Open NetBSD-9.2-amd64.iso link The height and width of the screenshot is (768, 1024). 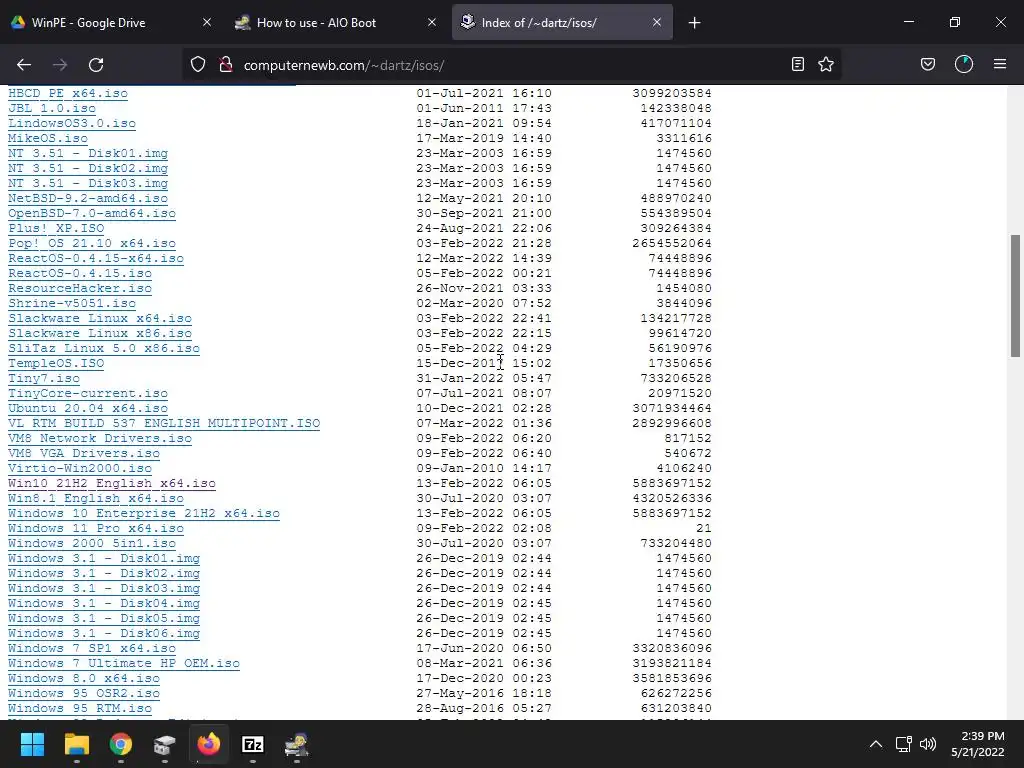[x=88, y=198]
